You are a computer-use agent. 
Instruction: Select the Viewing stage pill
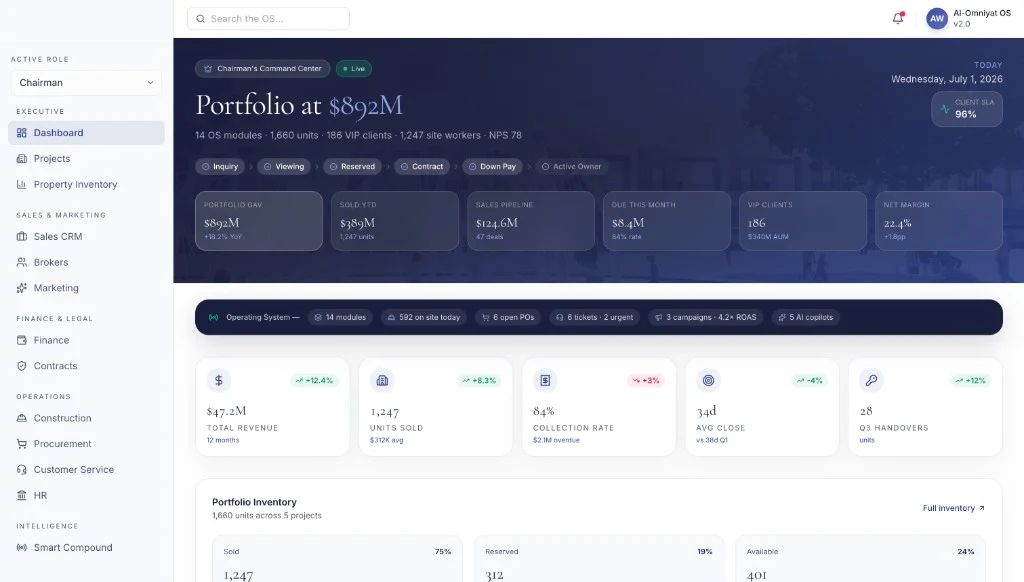tap(284, 167)
